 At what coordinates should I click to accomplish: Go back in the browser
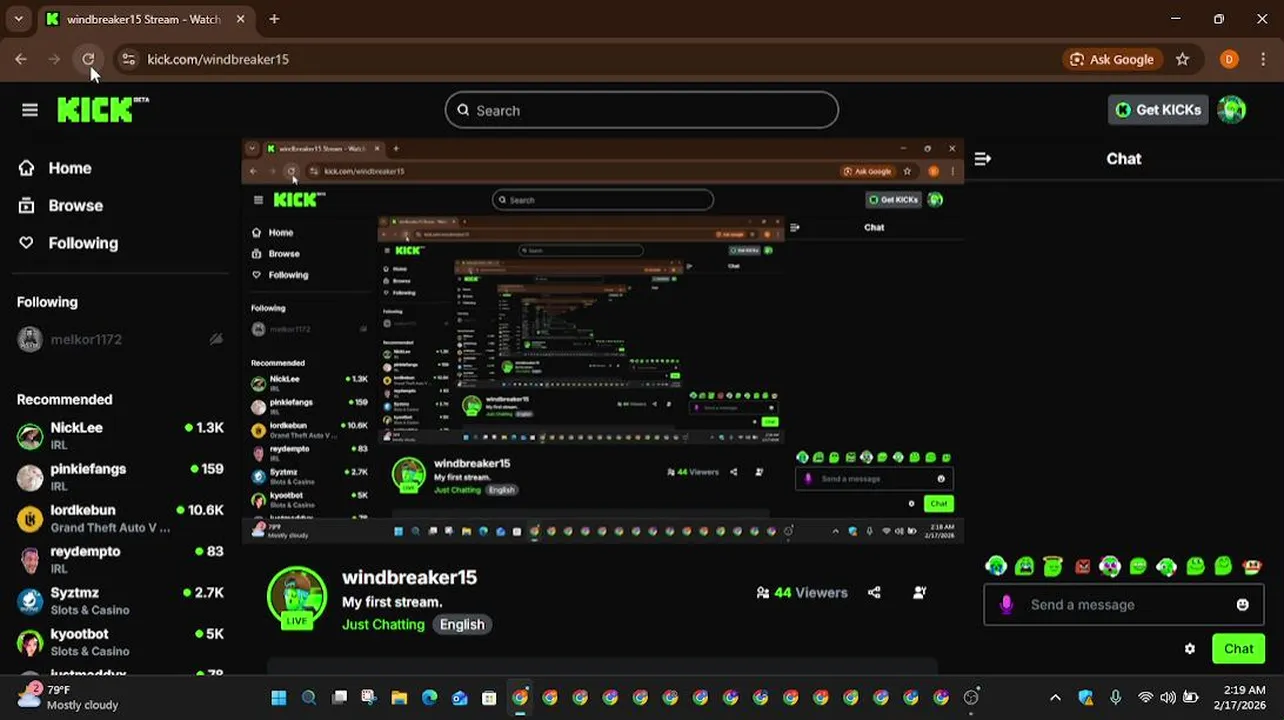point(21,59)
